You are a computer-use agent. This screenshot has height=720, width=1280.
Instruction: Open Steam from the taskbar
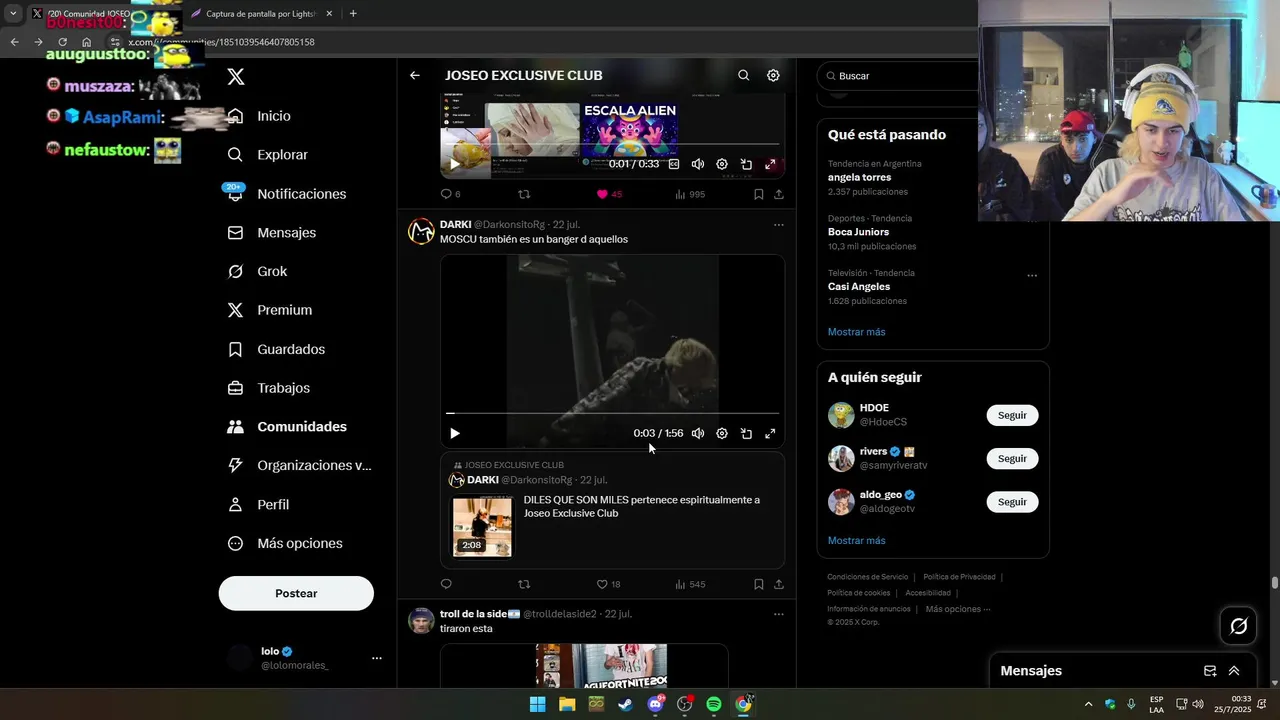click(625, 704)
